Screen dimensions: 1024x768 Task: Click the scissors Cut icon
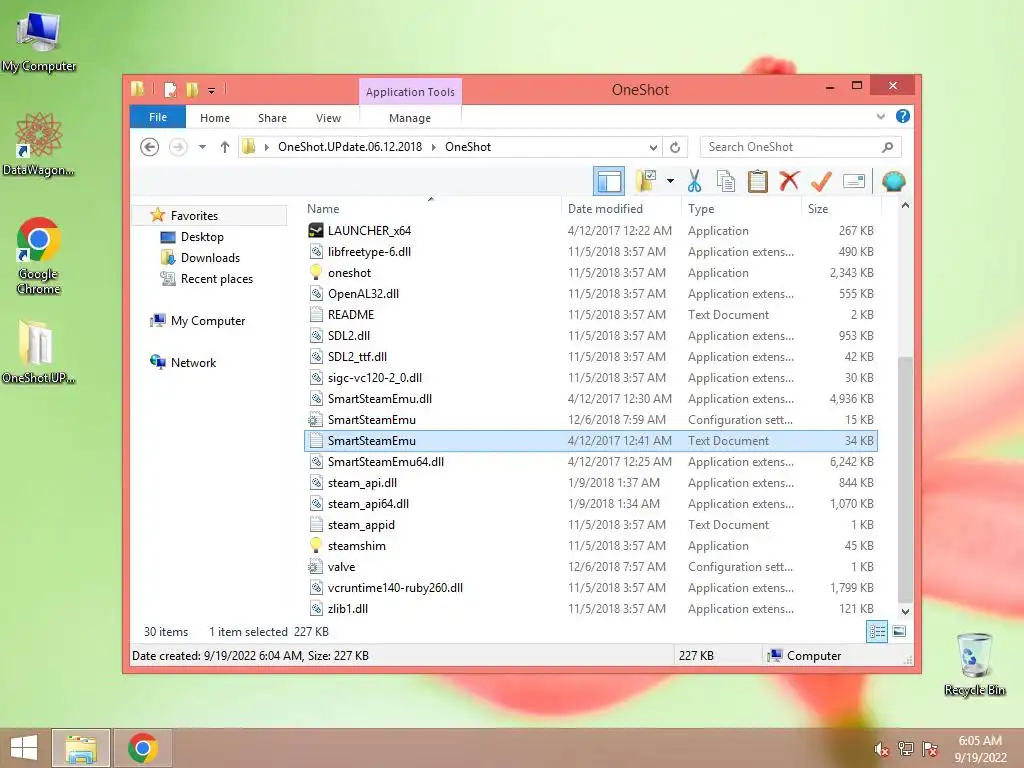[694, 182]
